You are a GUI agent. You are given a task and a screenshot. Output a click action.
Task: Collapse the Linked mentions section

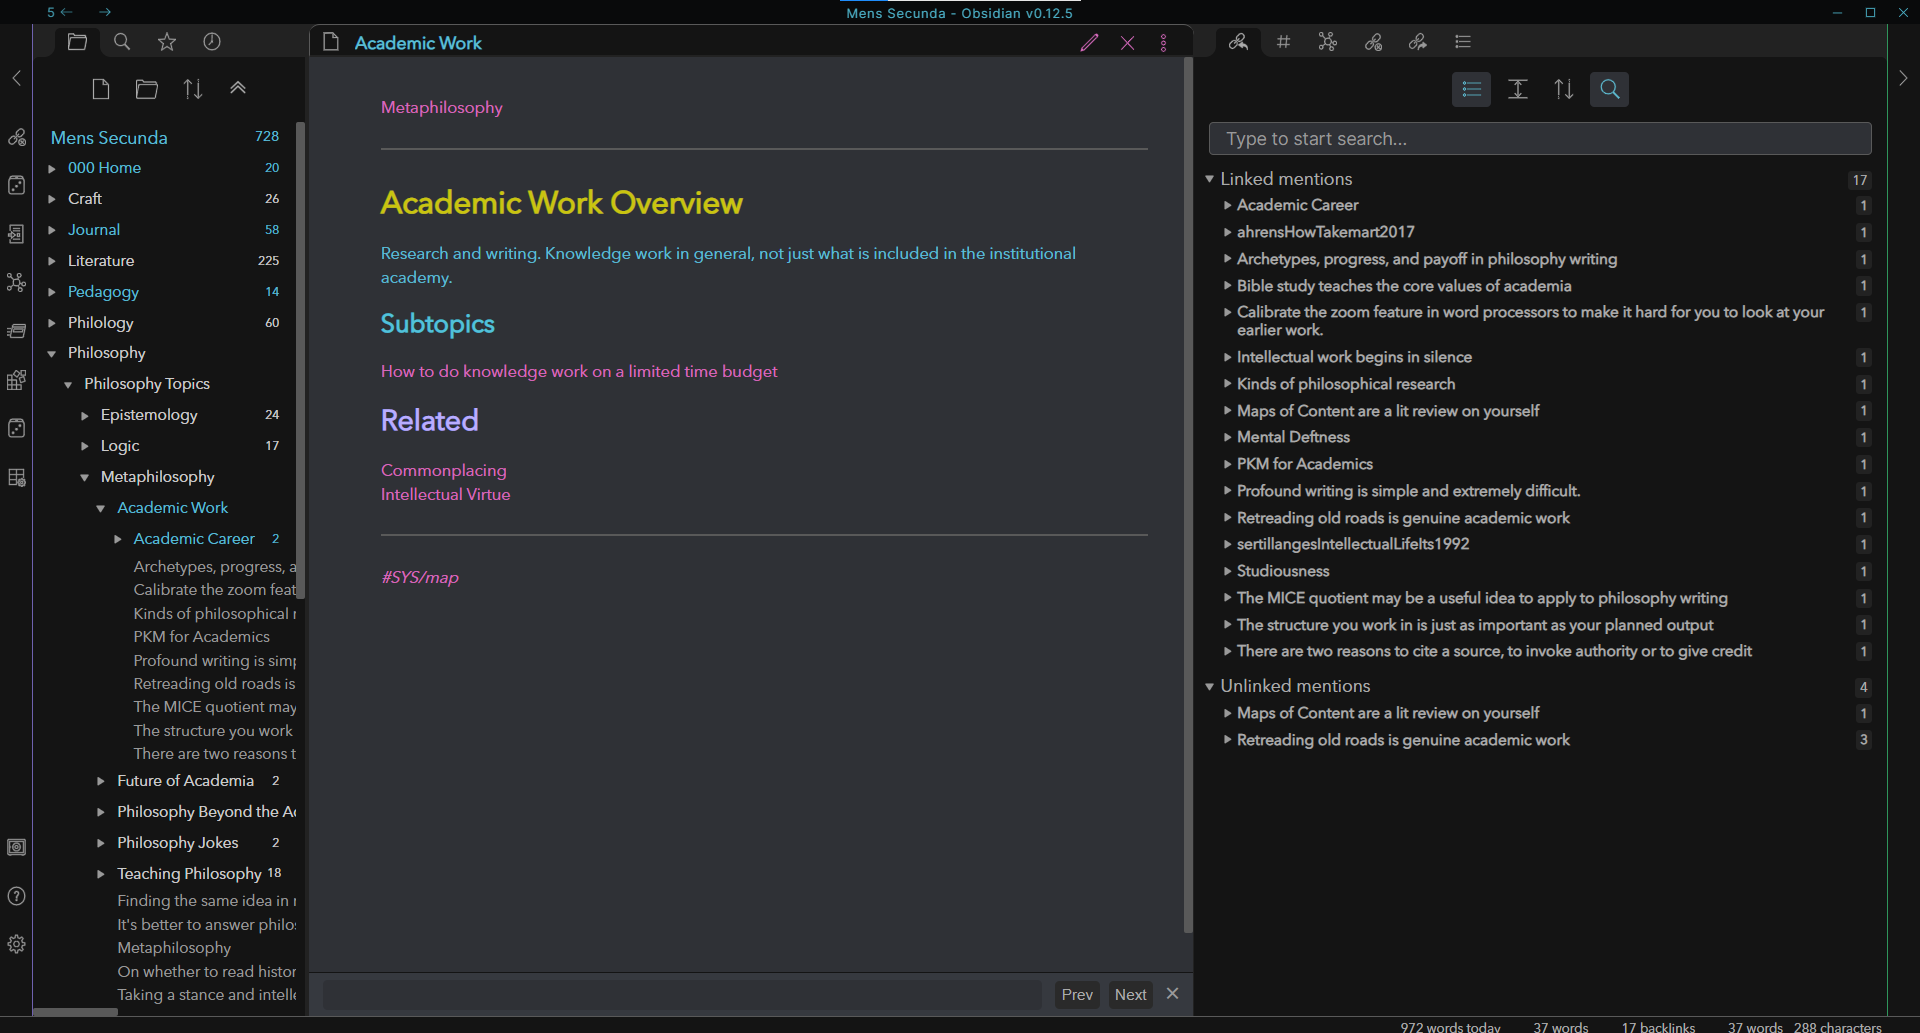tap(1210, 179)
